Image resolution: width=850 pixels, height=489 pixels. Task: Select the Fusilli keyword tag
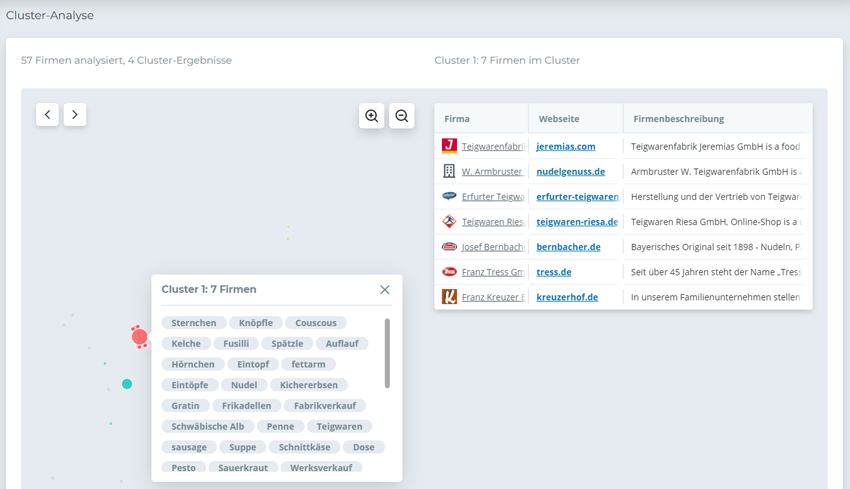pos(236,343)
